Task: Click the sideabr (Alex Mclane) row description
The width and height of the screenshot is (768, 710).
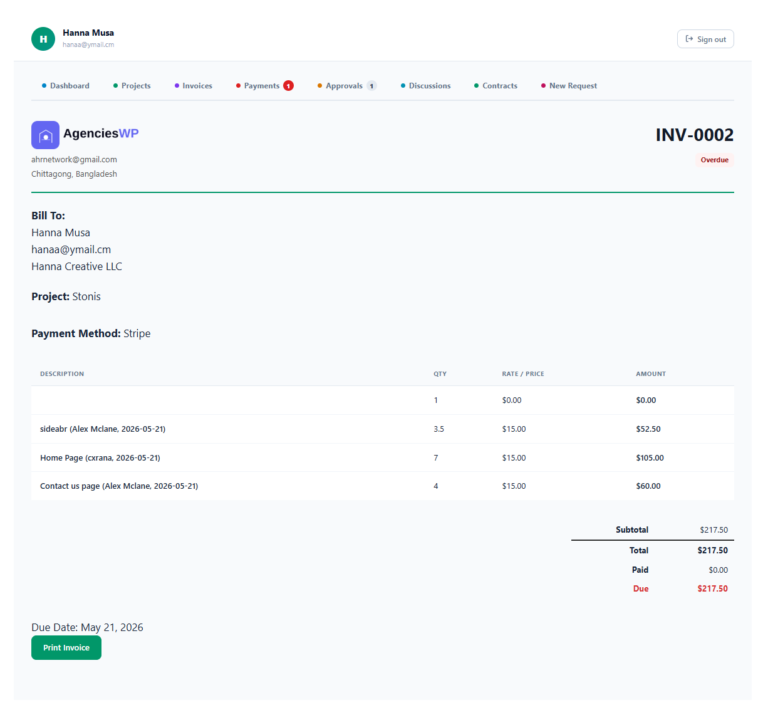Action: [102, 429]
